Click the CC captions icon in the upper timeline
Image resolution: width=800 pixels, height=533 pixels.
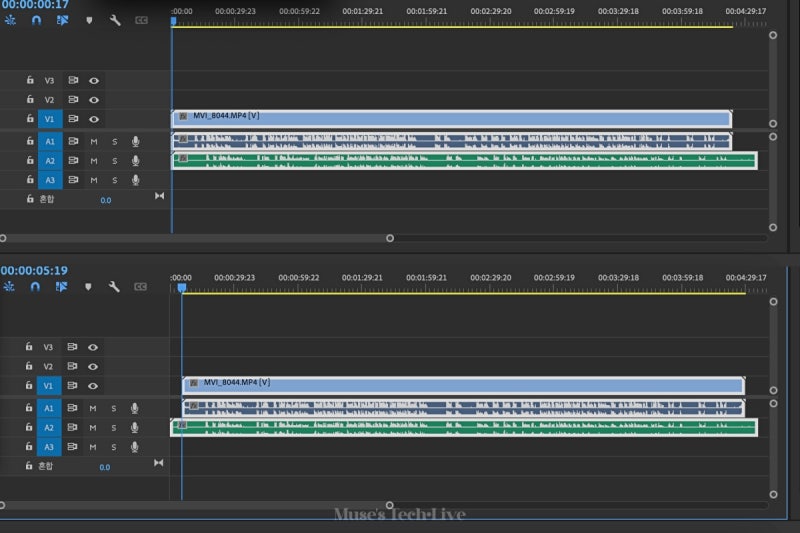tap(141, 20)
